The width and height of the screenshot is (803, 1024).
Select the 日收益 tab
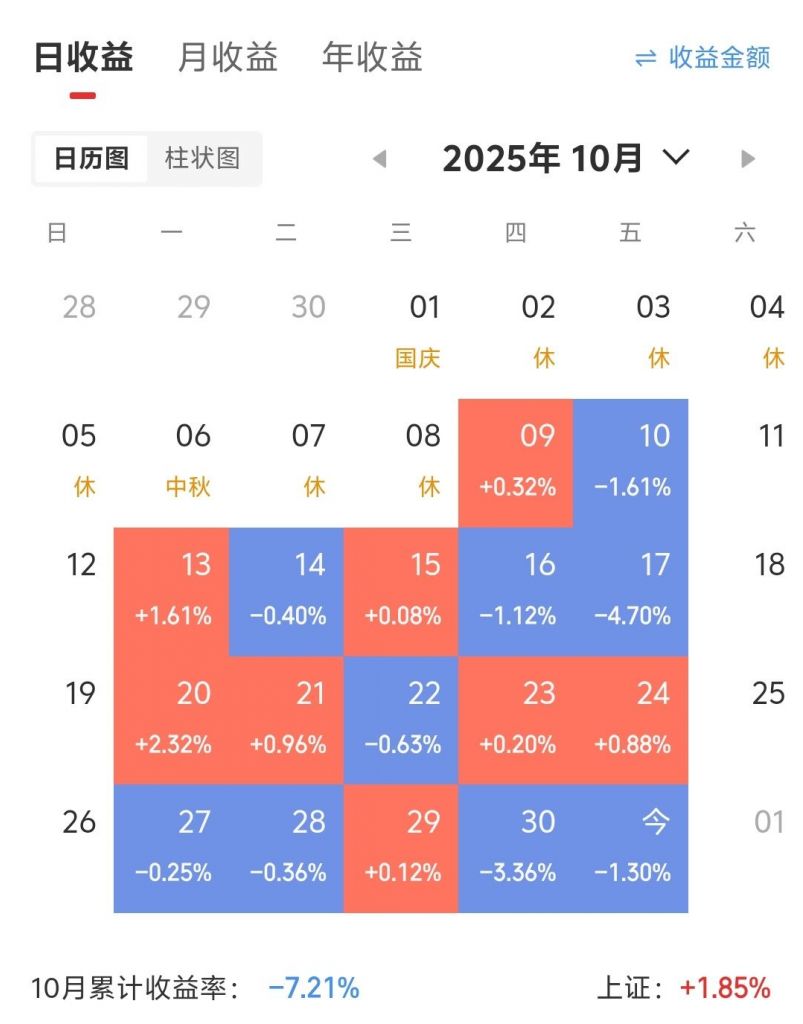(x=84, y=57)
